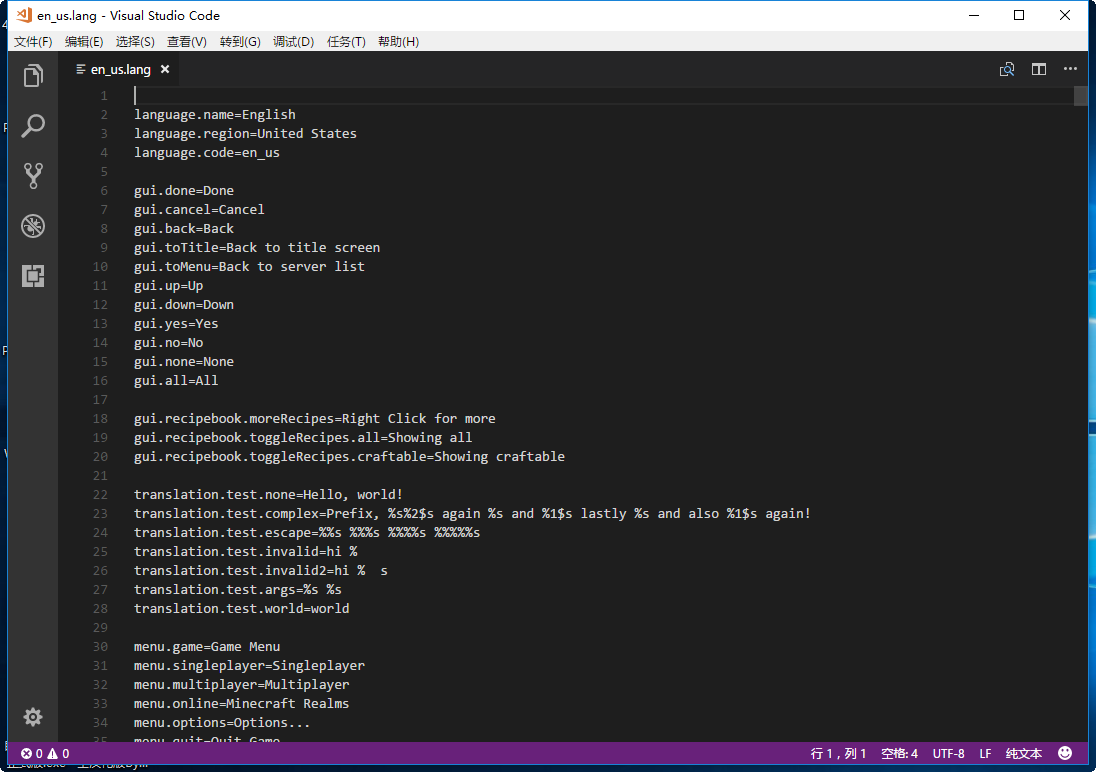Image resolution: width=1096 pixels, height=772 pixels.
Task: Click the line menu.game=Game Menu
Action: point(207,647)
